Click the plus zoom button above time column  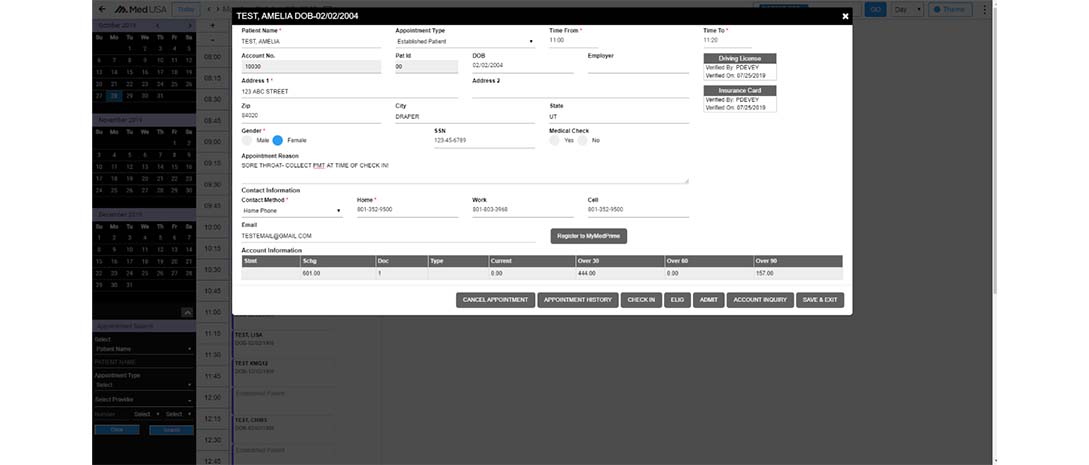pyautogui.click(x=213, y=25)
